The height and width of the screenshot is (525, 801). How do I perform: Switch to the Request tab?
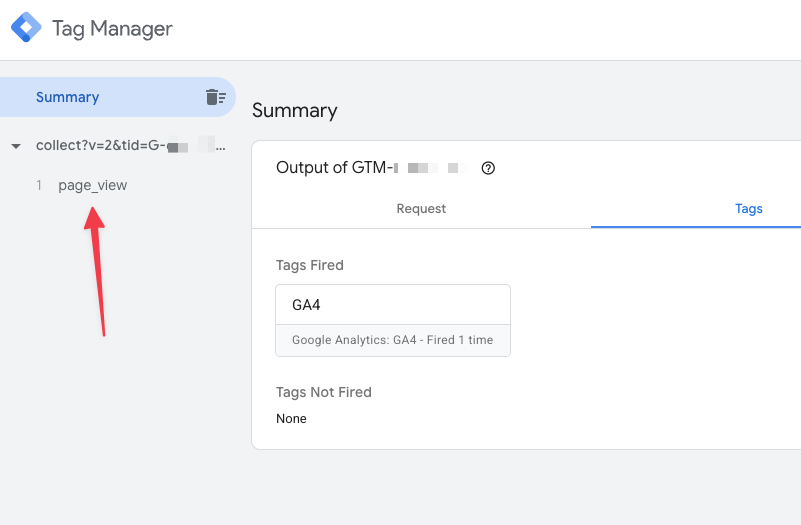point(421,208)
